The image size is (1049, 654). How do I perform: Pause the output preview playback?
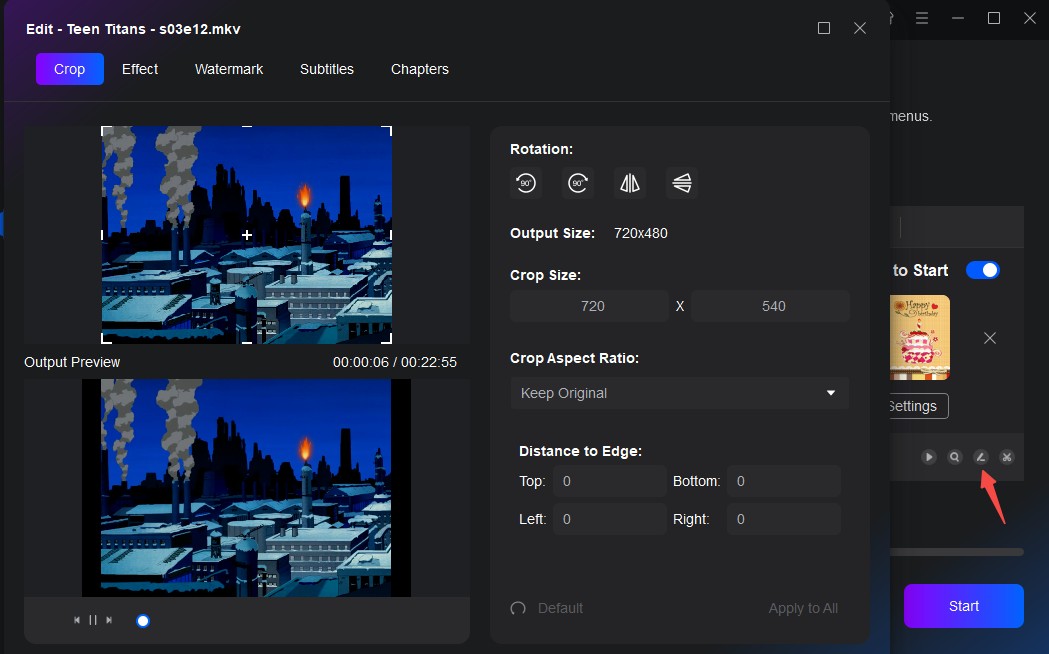pos(93,620)
